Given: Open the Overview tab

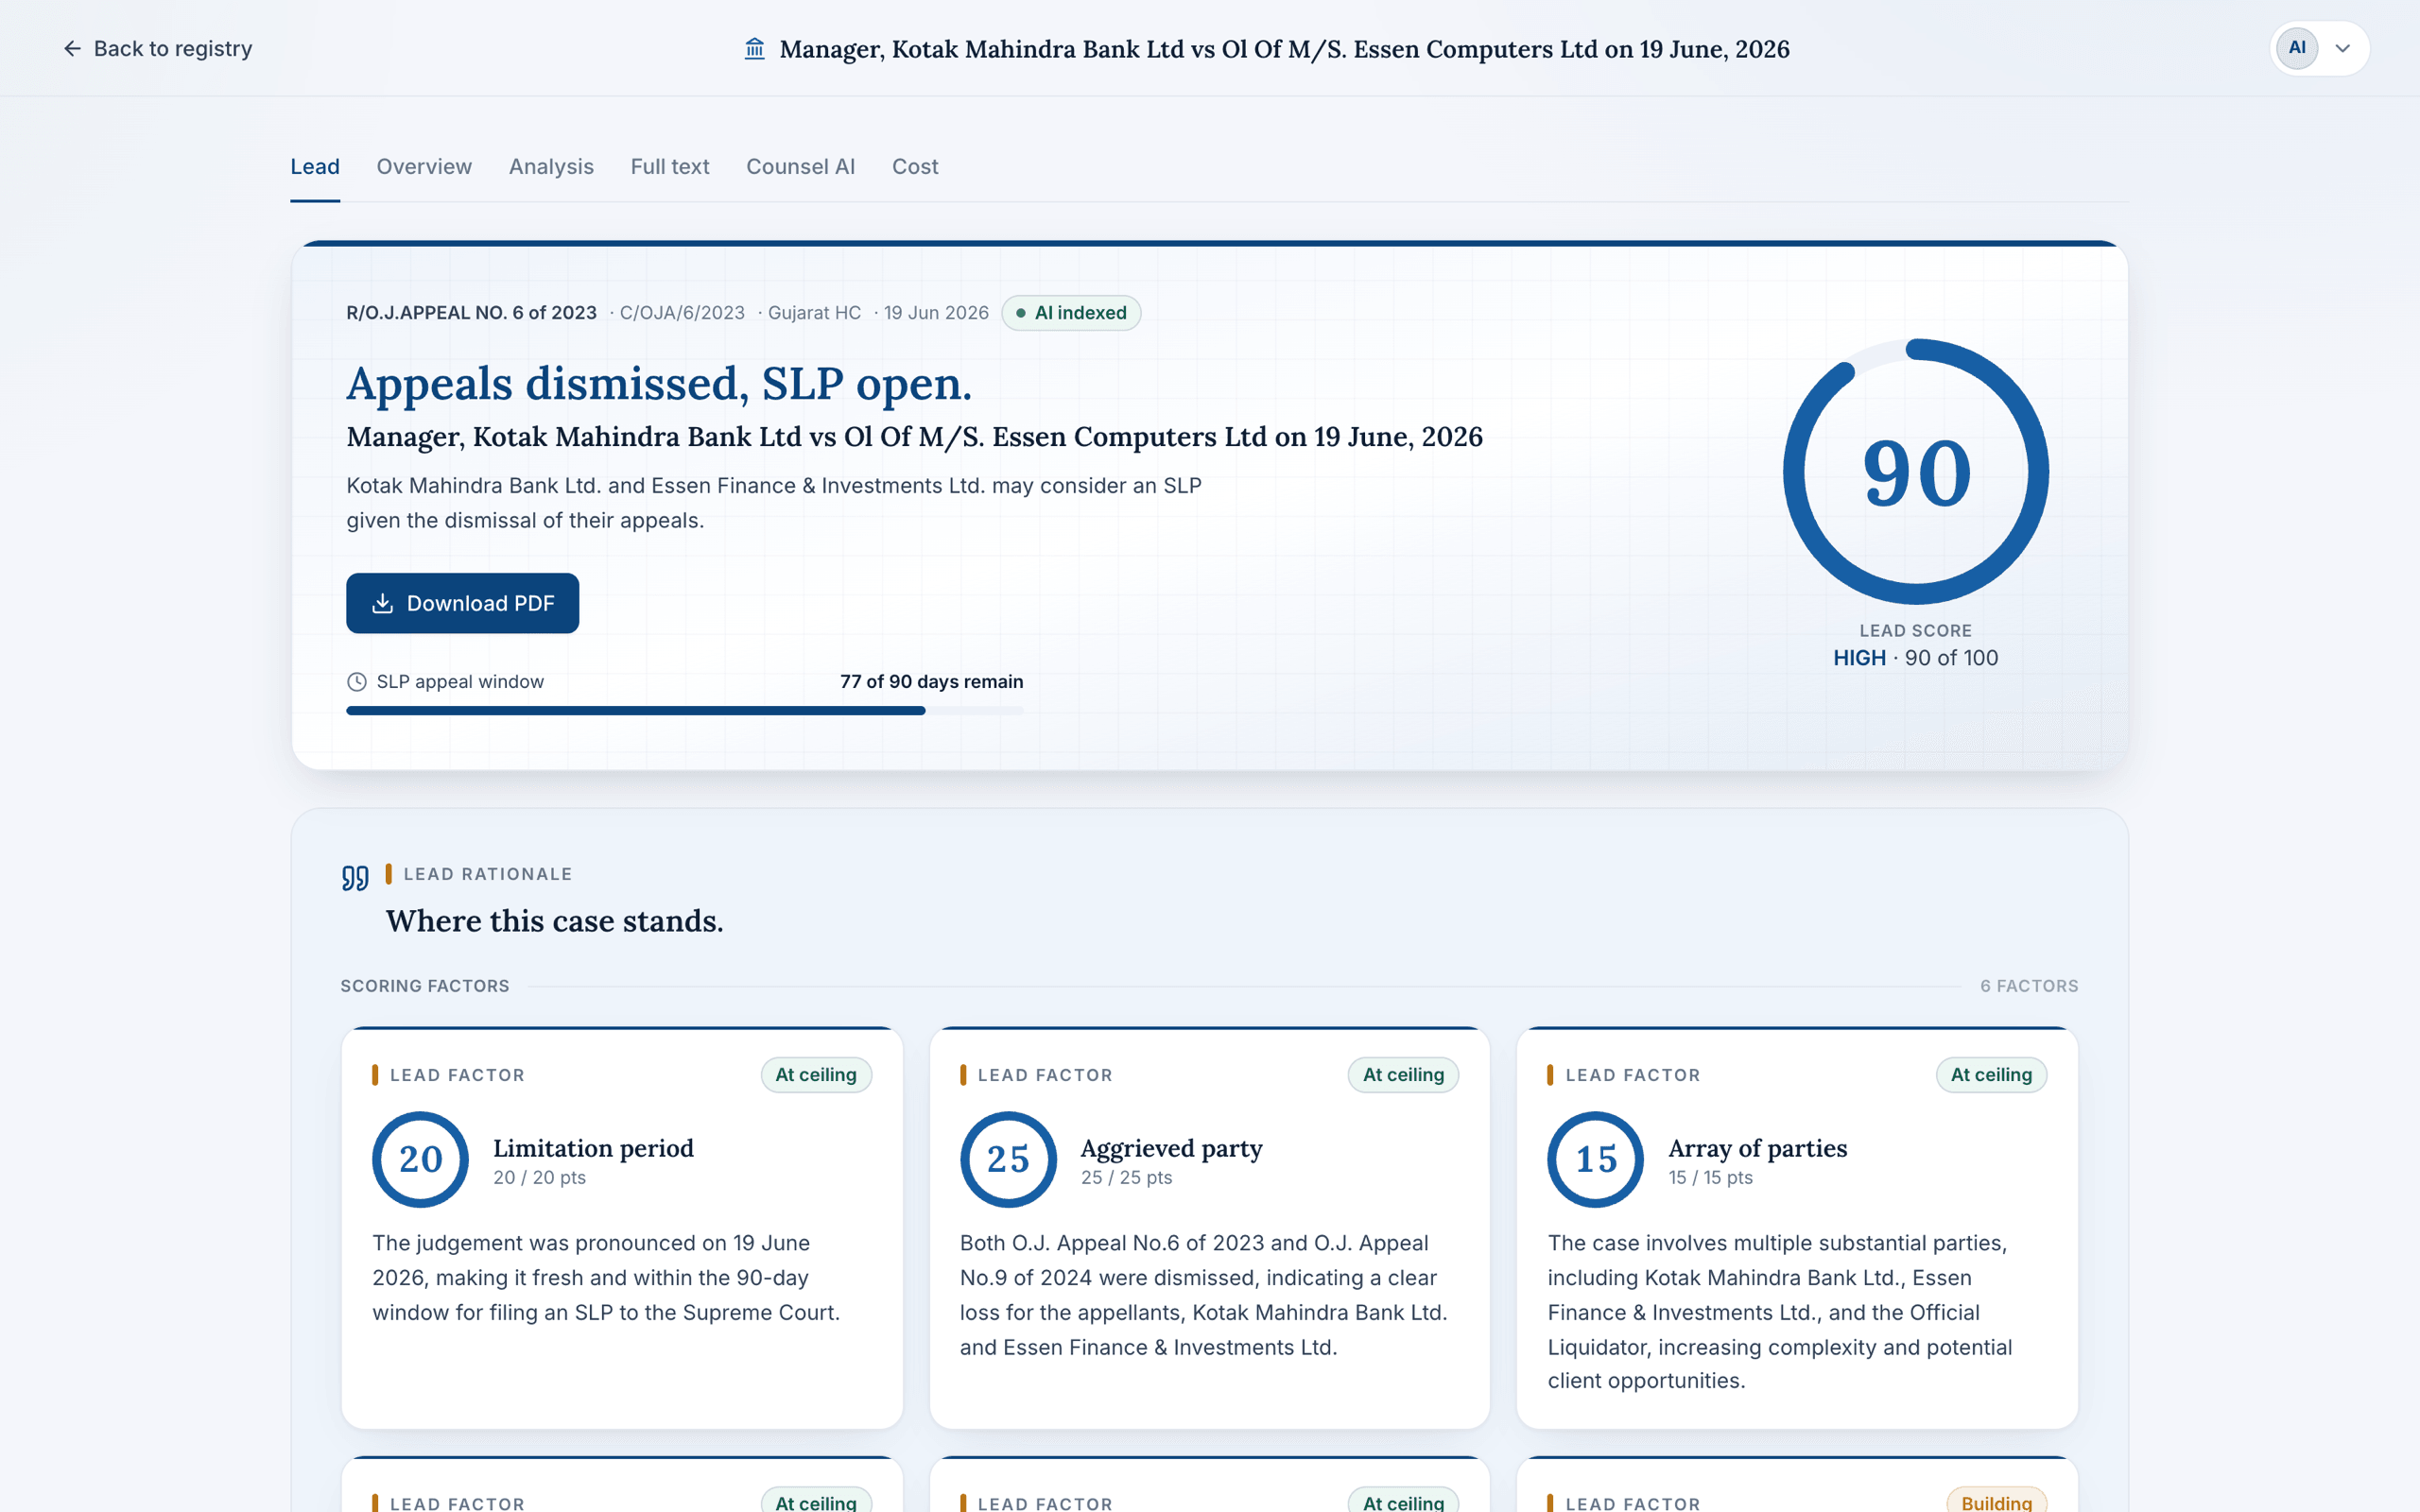Looking at the screenshot, I should [x=424, y=167].
